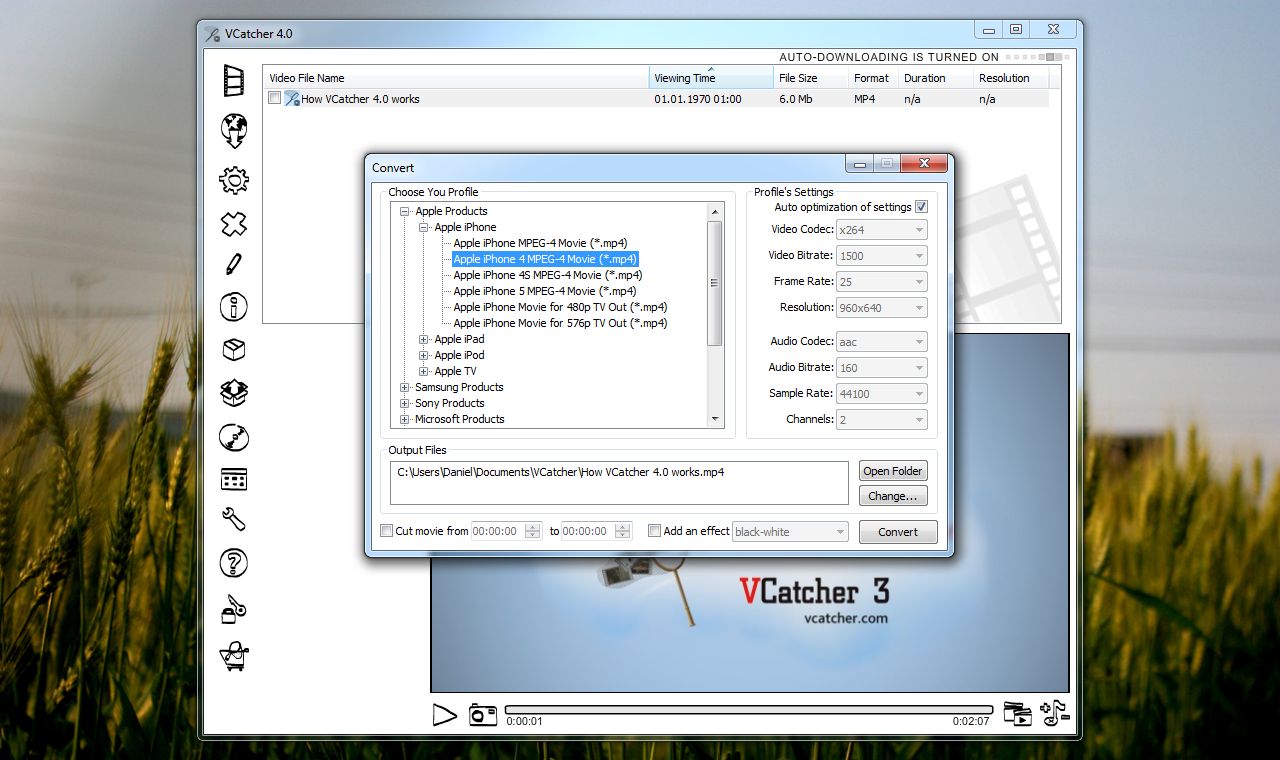
Task: Sort by Duration column header
Action: coord(936,78)
